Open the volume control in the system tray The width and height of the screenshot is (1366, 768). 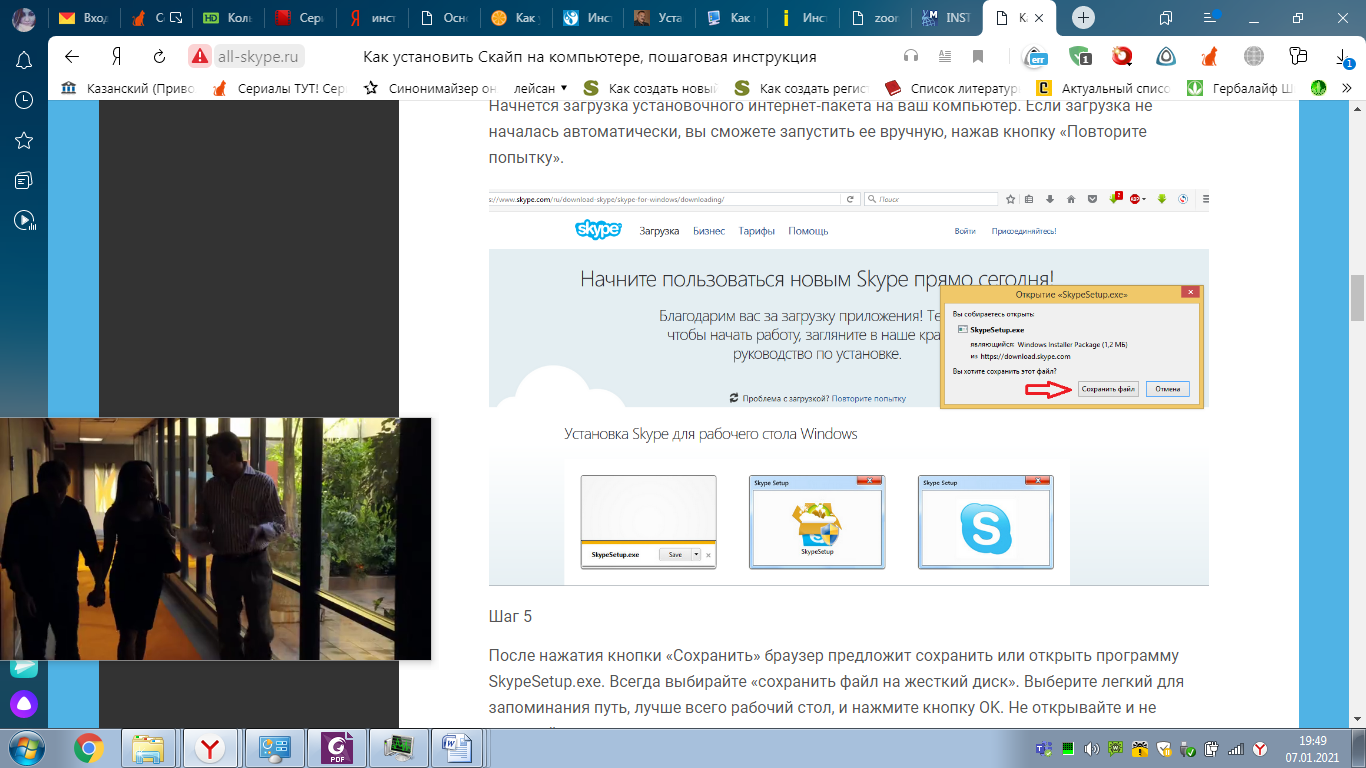pos(1091,748)
